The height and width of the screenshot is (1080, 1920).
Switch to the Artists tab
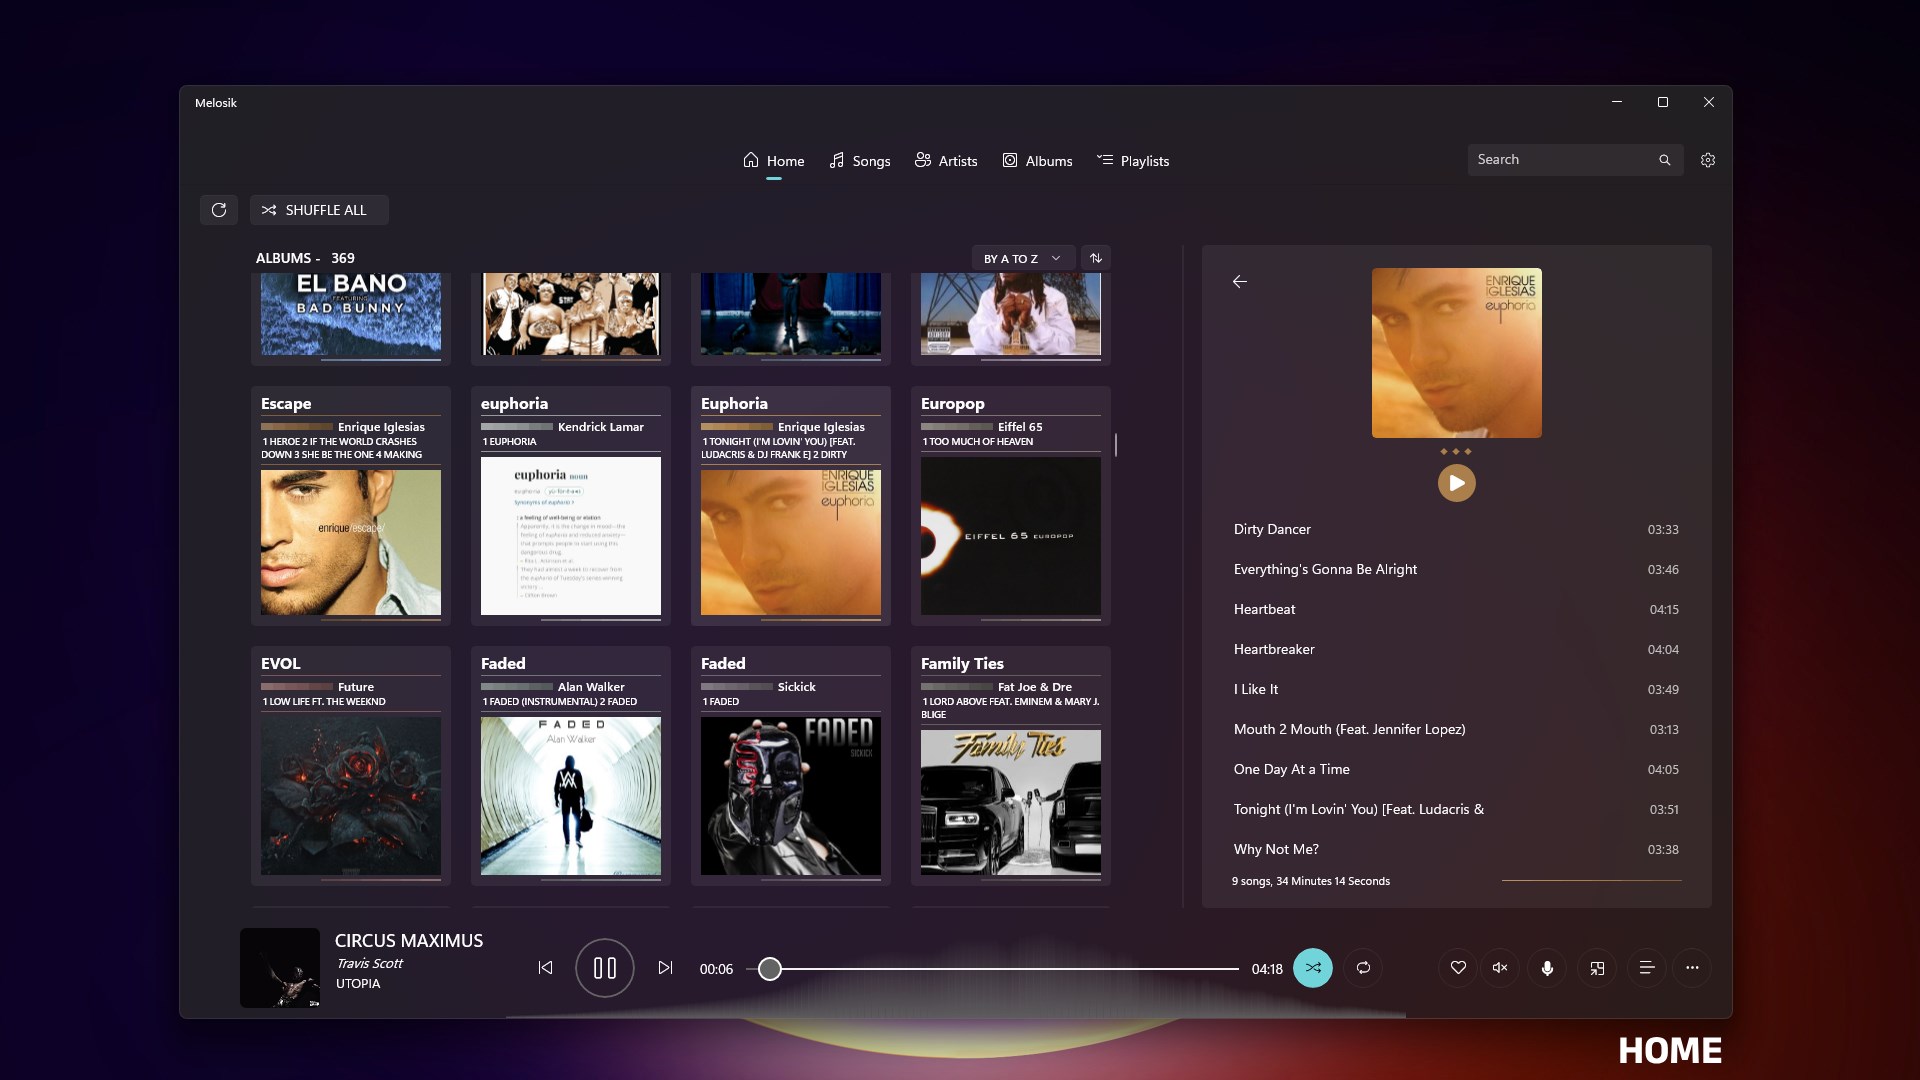coord(945,160)
